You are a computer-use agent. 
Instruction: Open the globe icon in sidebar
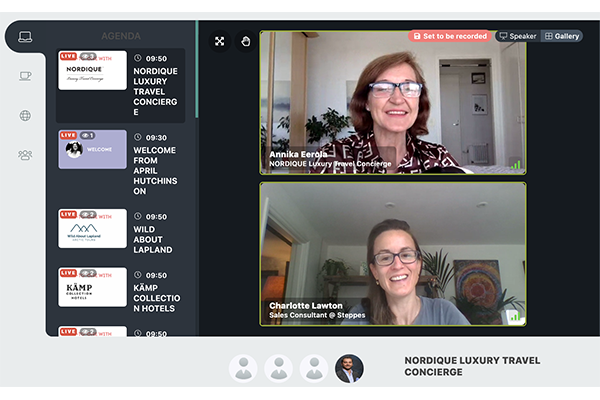tap(25, 115)
